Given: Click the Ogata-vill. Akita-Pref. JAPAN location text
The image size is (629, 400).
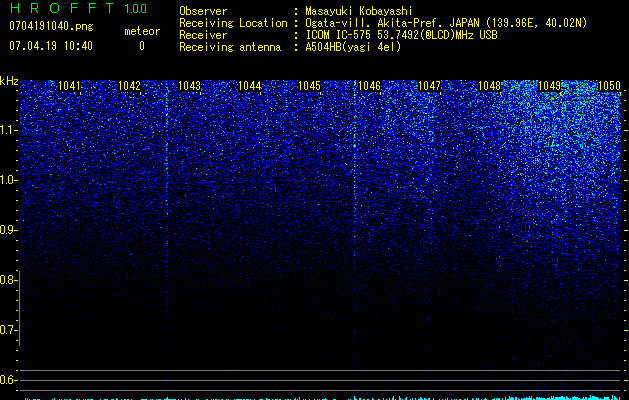Looking at the screenshot, I should tap(446, 23).
